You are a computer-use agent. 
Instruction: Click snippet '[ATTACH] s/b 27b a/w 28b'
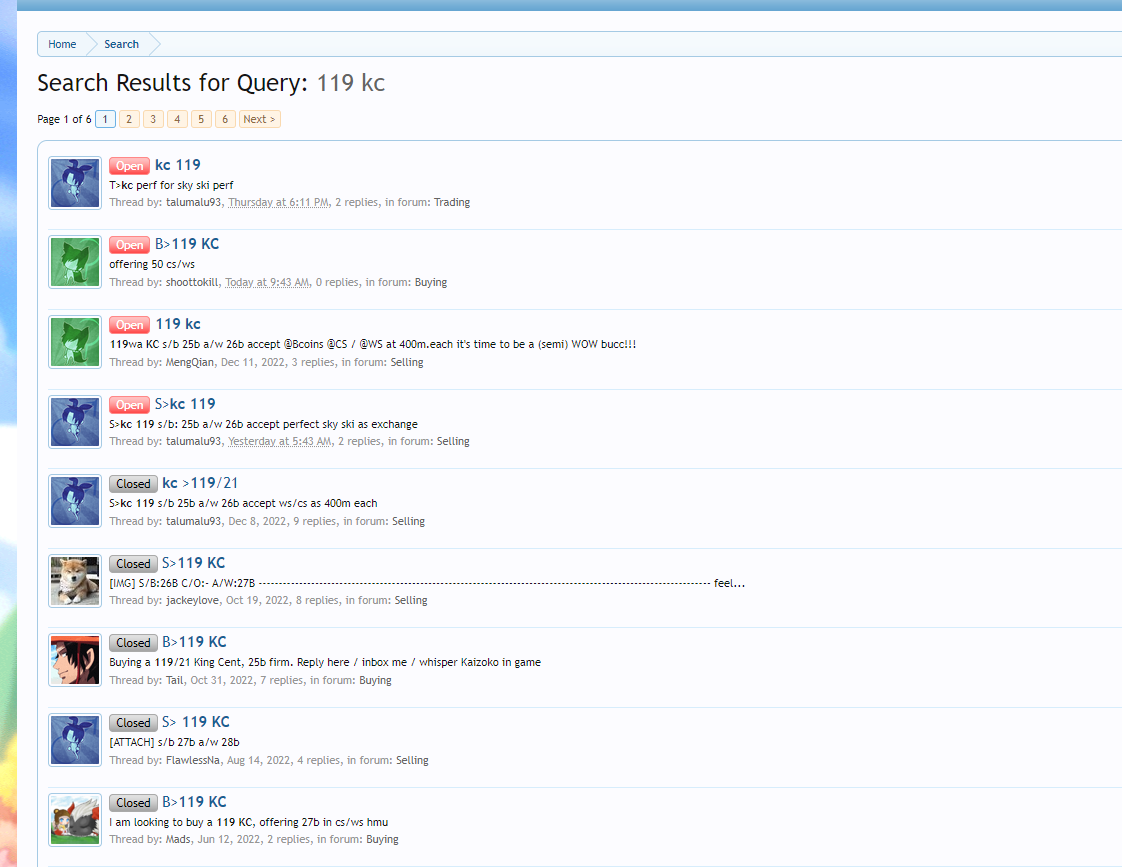click(x=174, y=742)
